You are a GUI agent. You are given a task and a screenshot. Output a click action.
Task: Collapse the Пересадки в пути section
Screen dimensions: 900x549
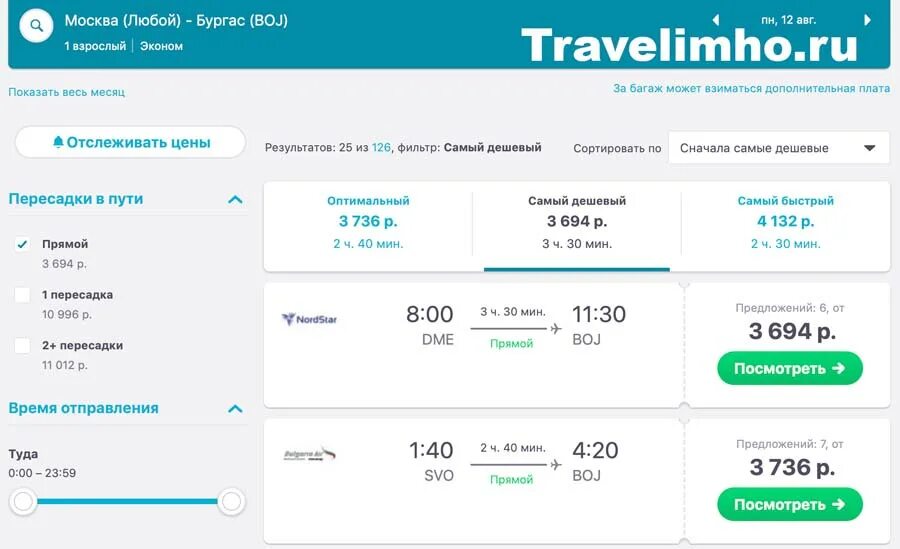point(235,199)
